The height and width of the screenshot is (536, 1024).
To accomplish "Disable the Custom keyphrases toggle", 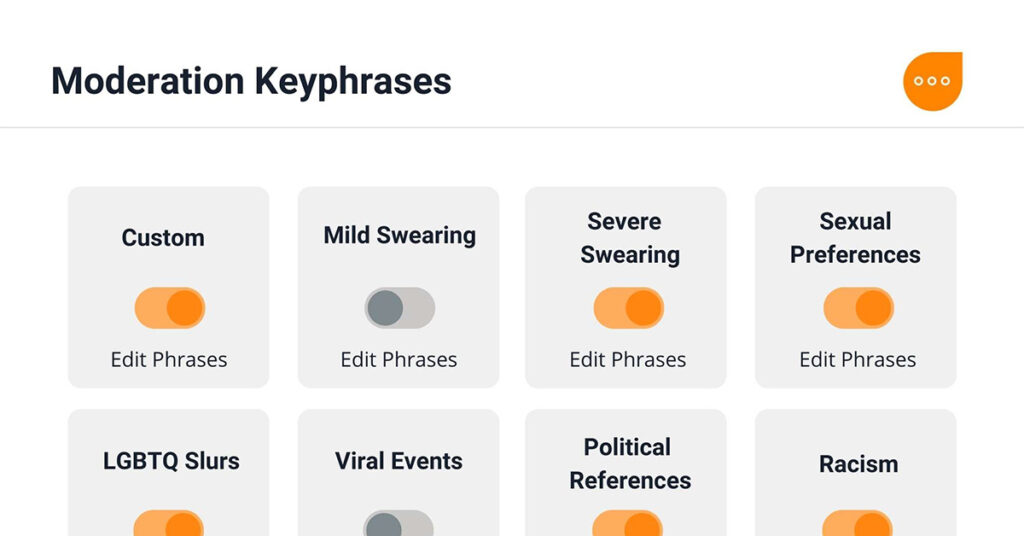I will point(170,308).
